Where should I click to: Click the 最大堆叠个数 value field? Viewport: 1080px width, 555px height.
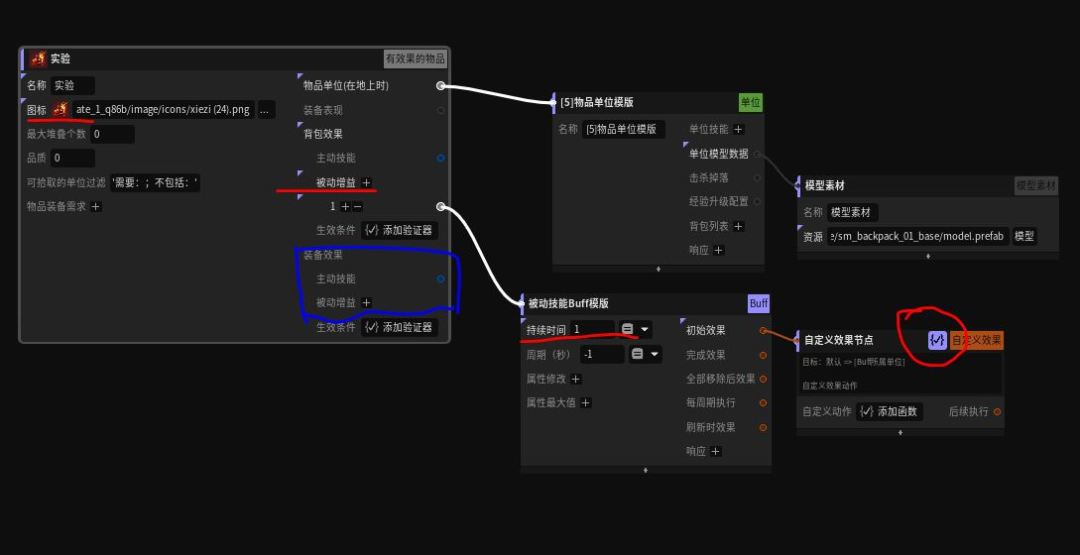112,134
